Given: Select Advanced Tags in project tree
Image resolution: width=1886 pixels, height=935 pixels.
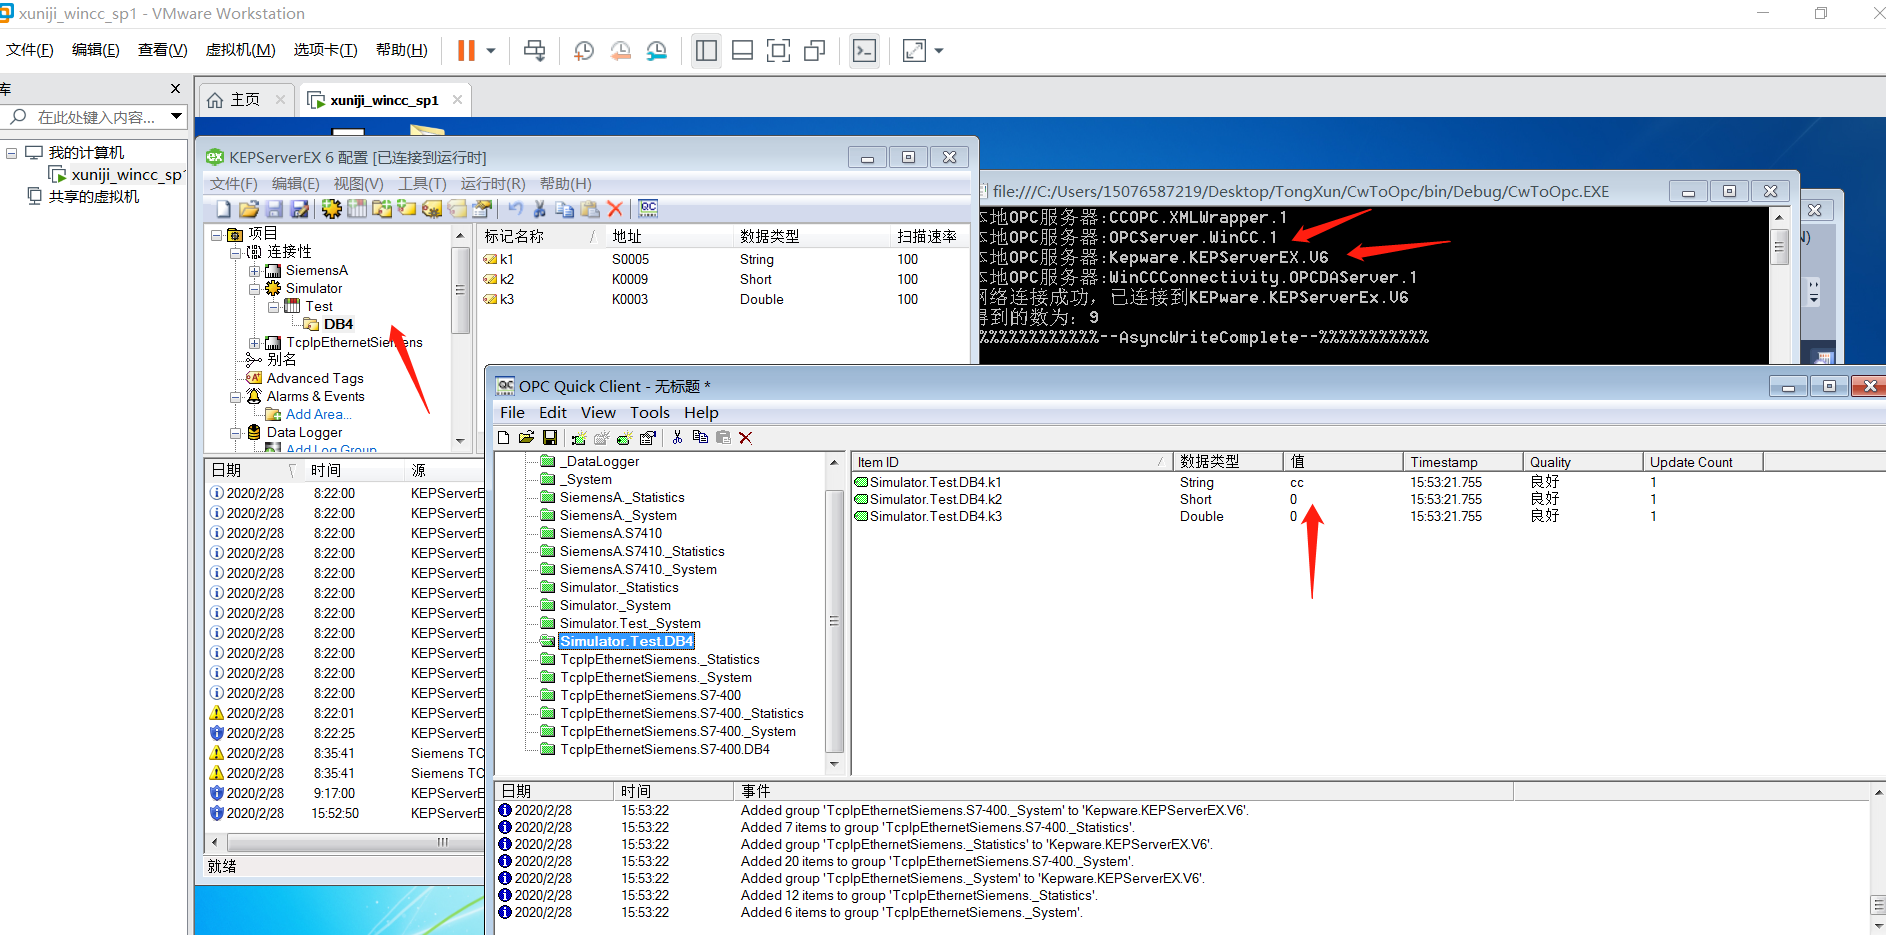Looking at the screenshot, I should click(x=315, y=378).
